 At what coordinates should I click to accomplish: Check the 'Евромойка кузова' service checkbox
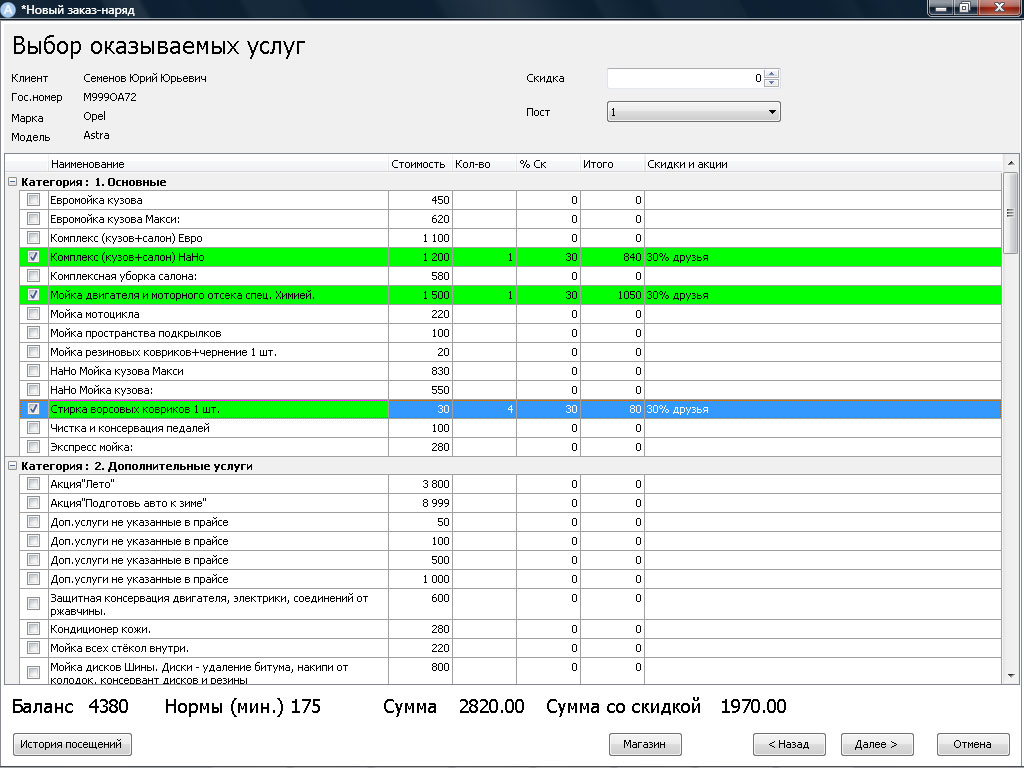[x=34, y=200]
